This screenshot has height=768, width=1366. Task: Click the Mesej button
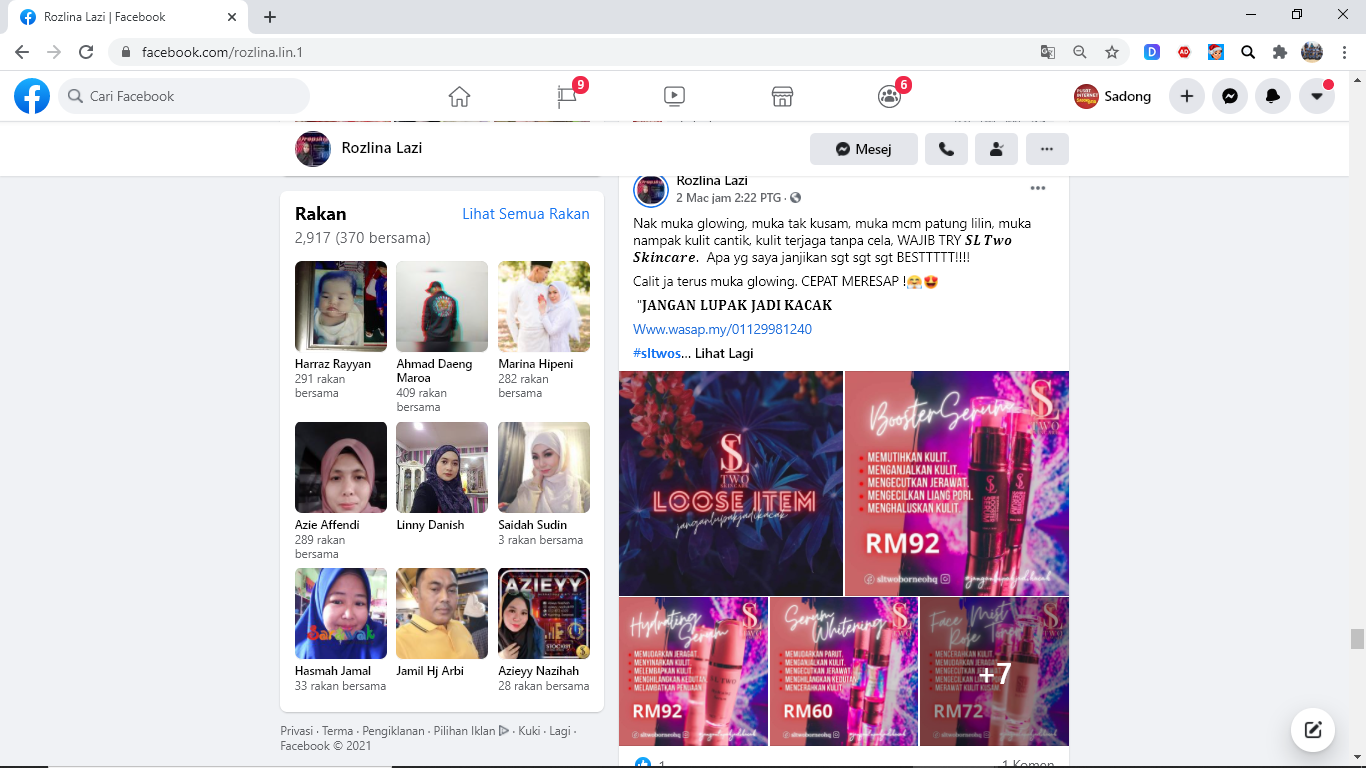[863, 149]
